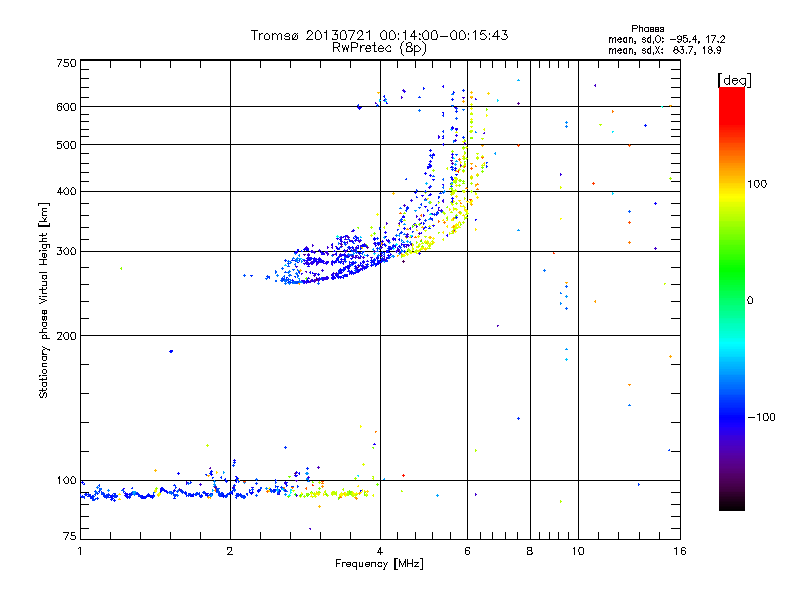Image resolution: width=800 pixels, height=600 pixels.
Task: Click x-axis tick label '8'
Action: click(530, 551)
